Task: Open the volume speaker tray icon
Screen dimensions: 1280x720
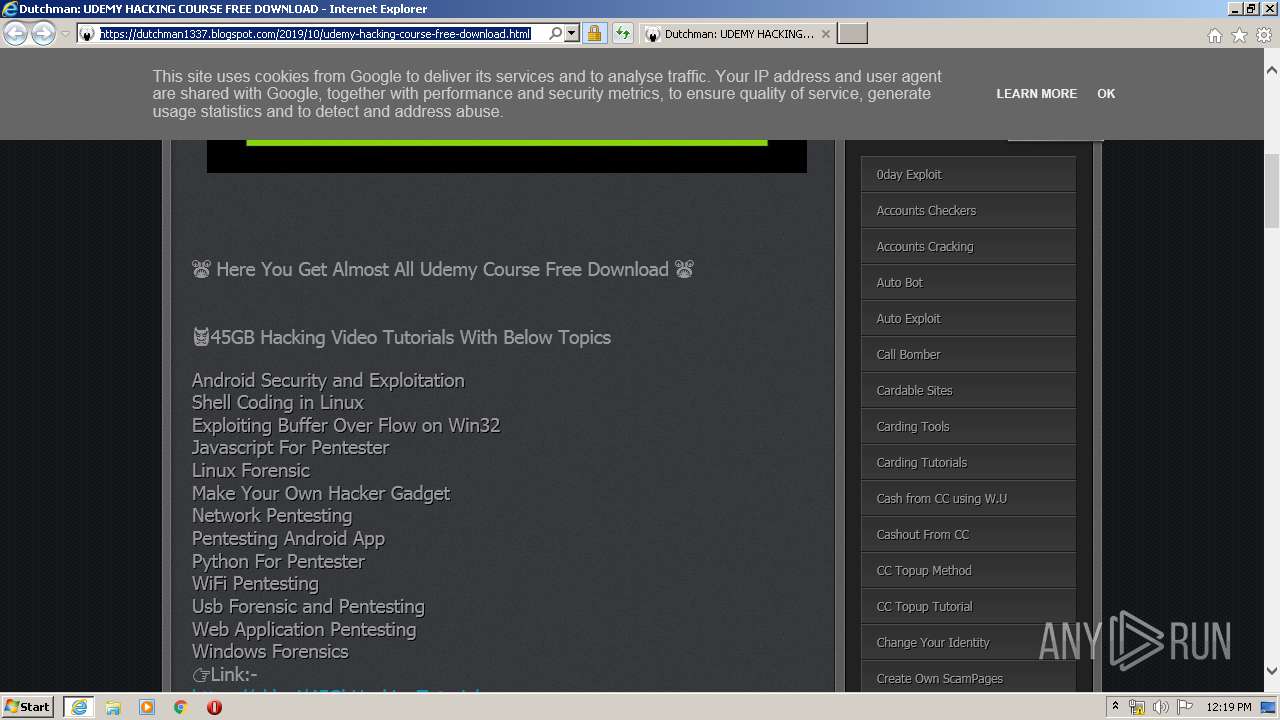Action: pyautogui.click(x=1161, y=707)
